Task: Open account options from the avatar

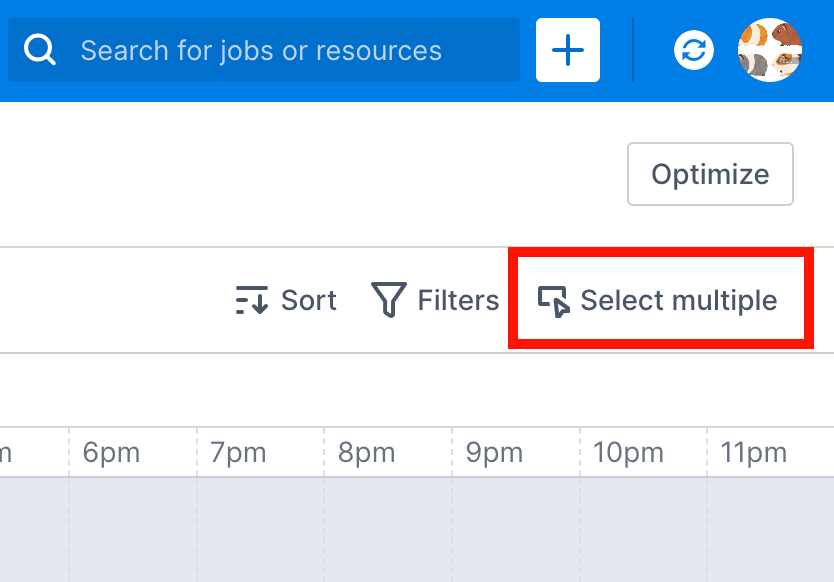Action: point(769,50)
